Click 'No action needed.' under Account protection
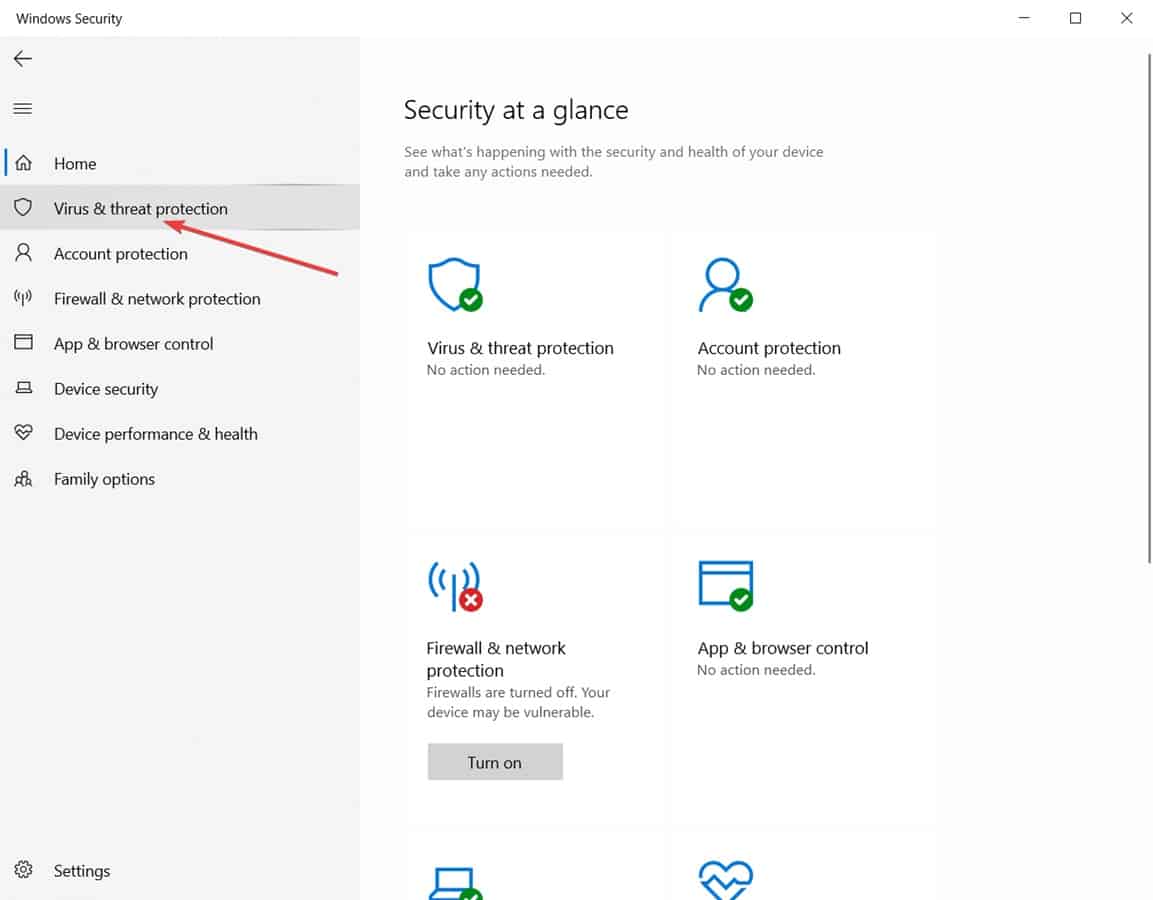The width and height of the screenshot is (1153, 900). (x=756, y=370)
